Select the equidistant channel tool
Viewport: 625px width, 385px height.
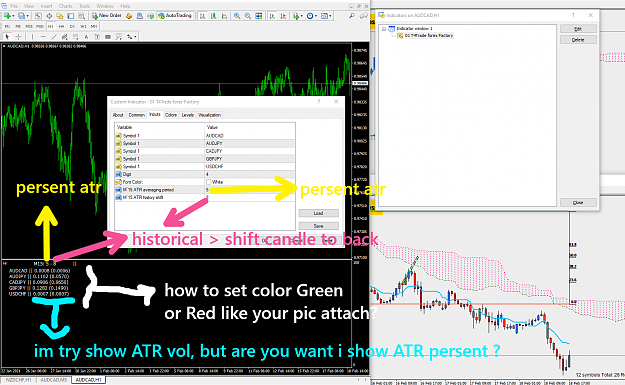coord(64,37)
